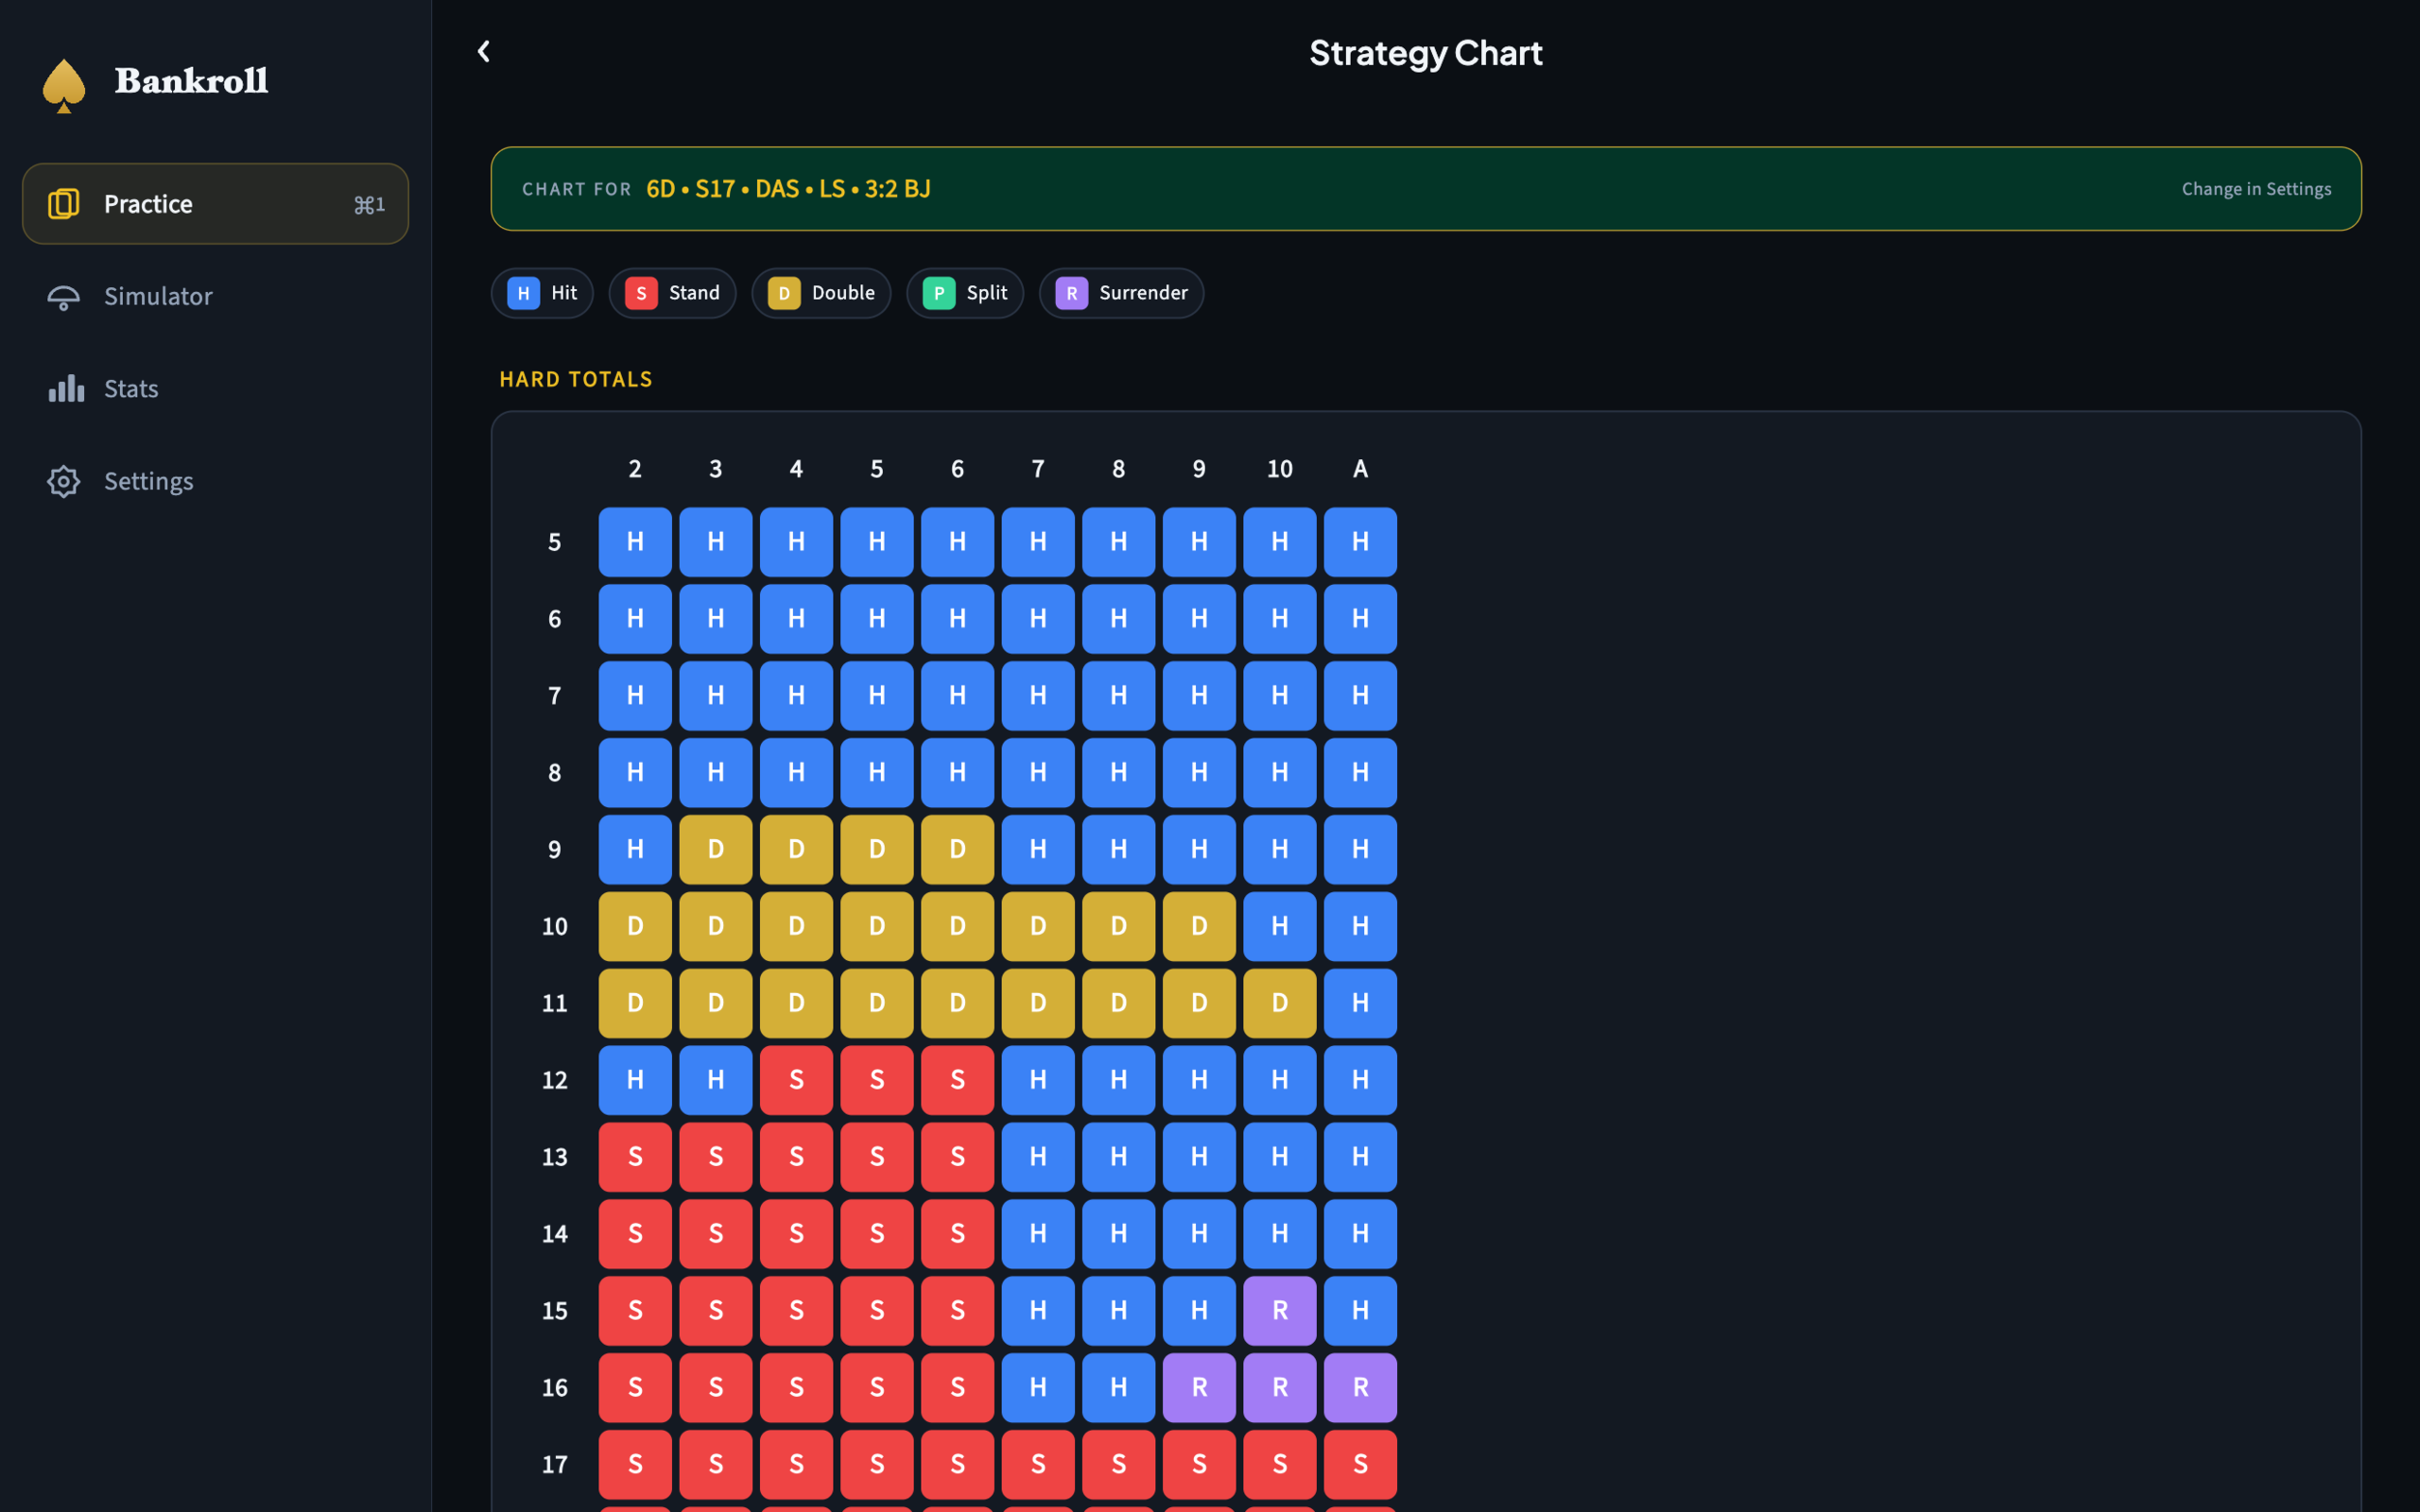Image resolution: width=2420 pixels, height=1512 pixels.
Task: Click the Hit cell for 14 vs 10
Action: click(1280, 1234)
